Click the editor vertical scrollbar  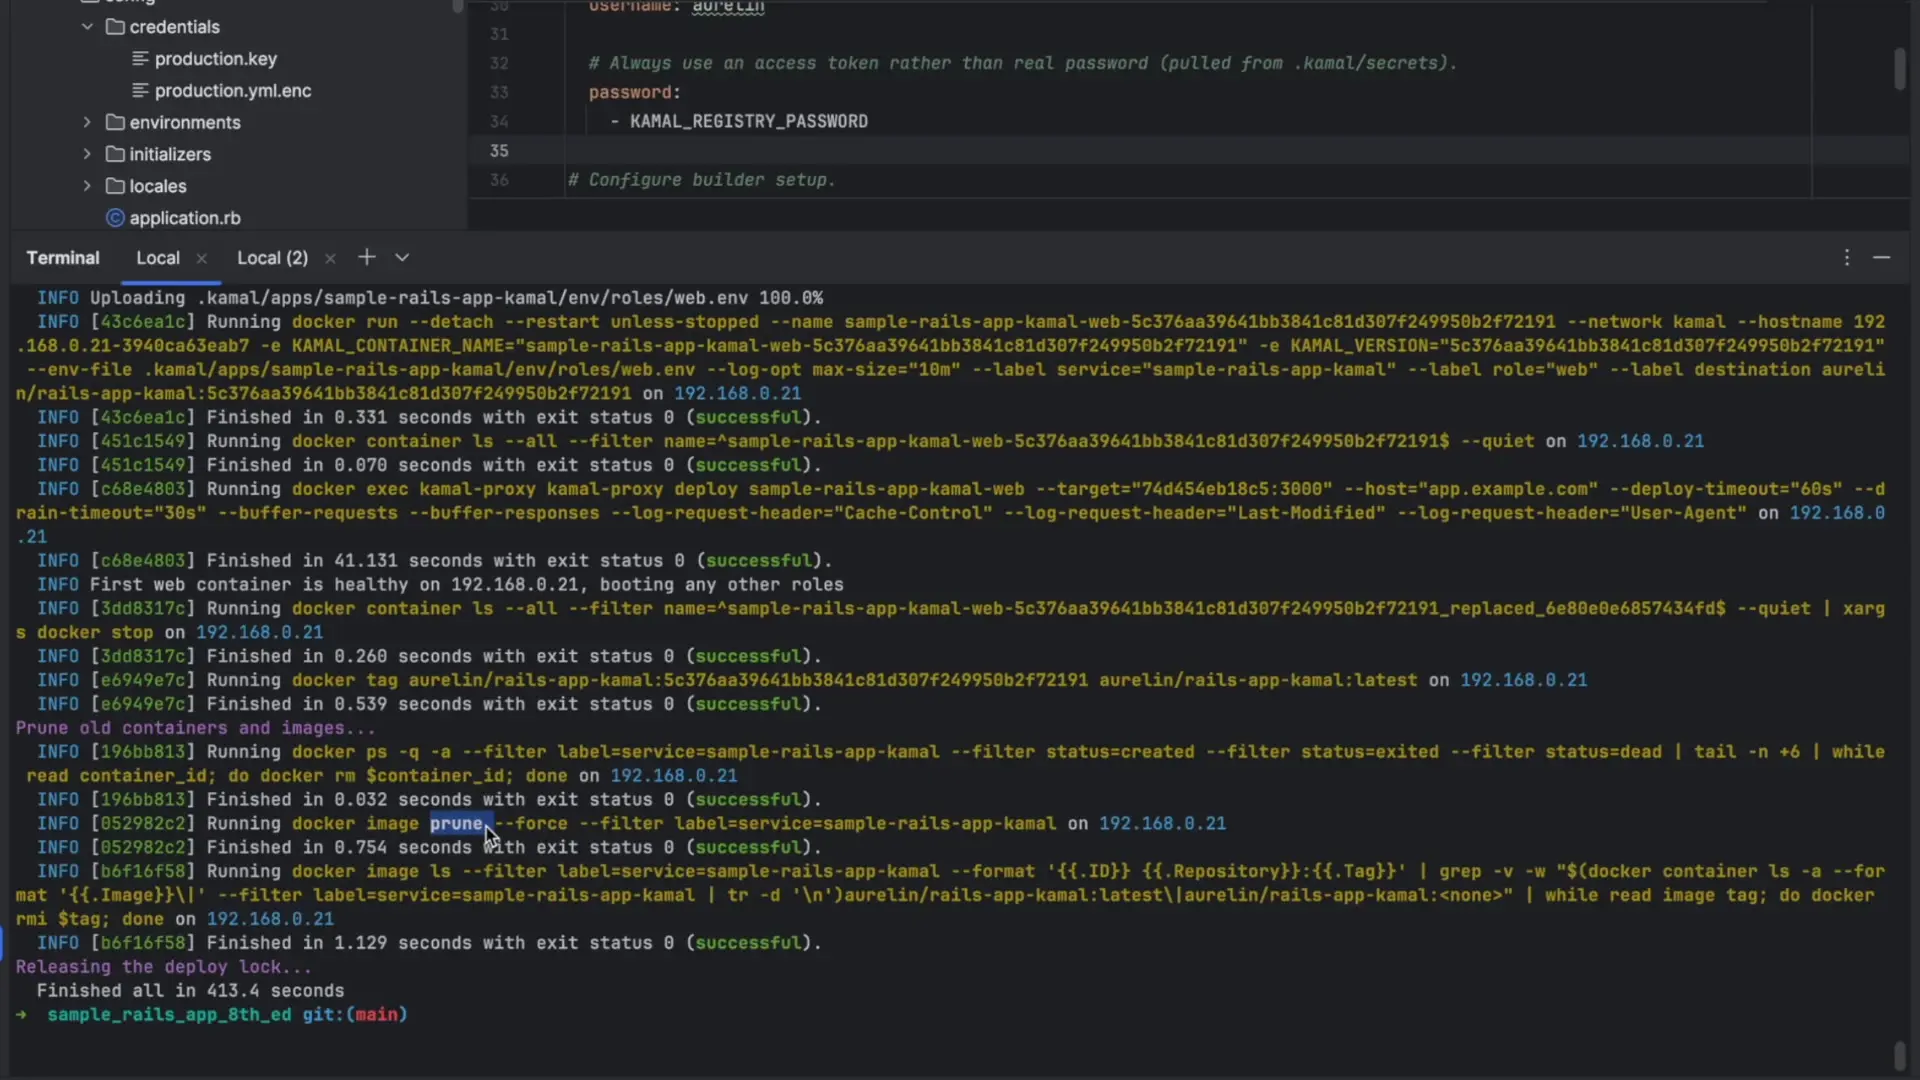pyautogui.click(x=1899, y=69)
